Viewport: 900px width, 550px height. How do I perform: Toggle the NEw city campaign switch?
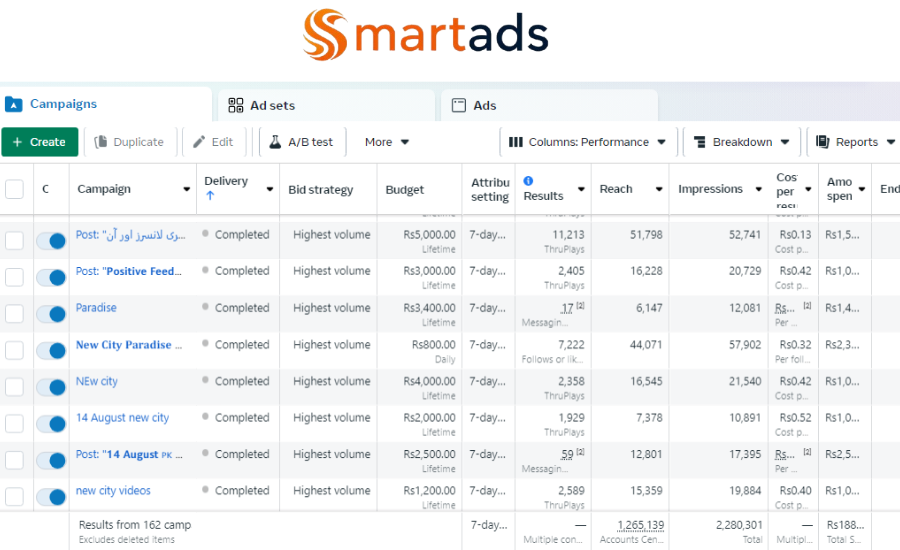coord(51,388)
